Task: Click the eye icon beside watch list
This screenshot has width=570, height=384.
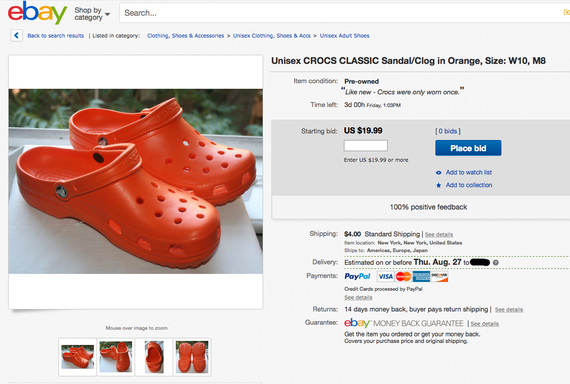Action: pos(438,173)
